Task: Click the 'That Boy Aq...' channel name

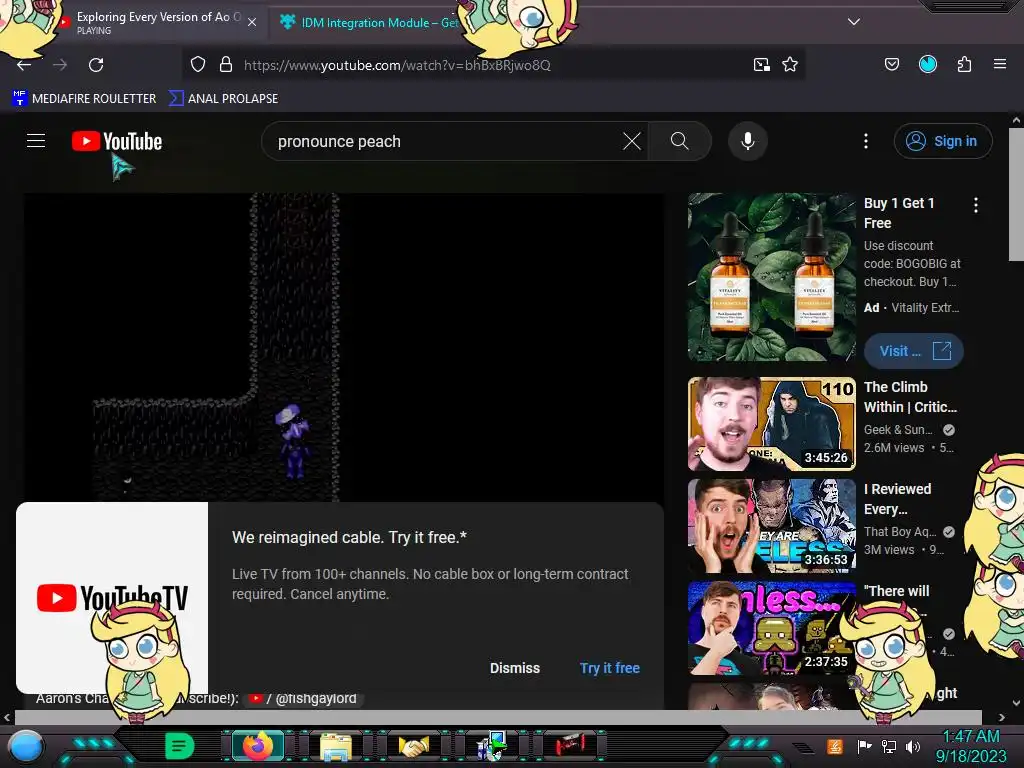Action: (900, 532)
